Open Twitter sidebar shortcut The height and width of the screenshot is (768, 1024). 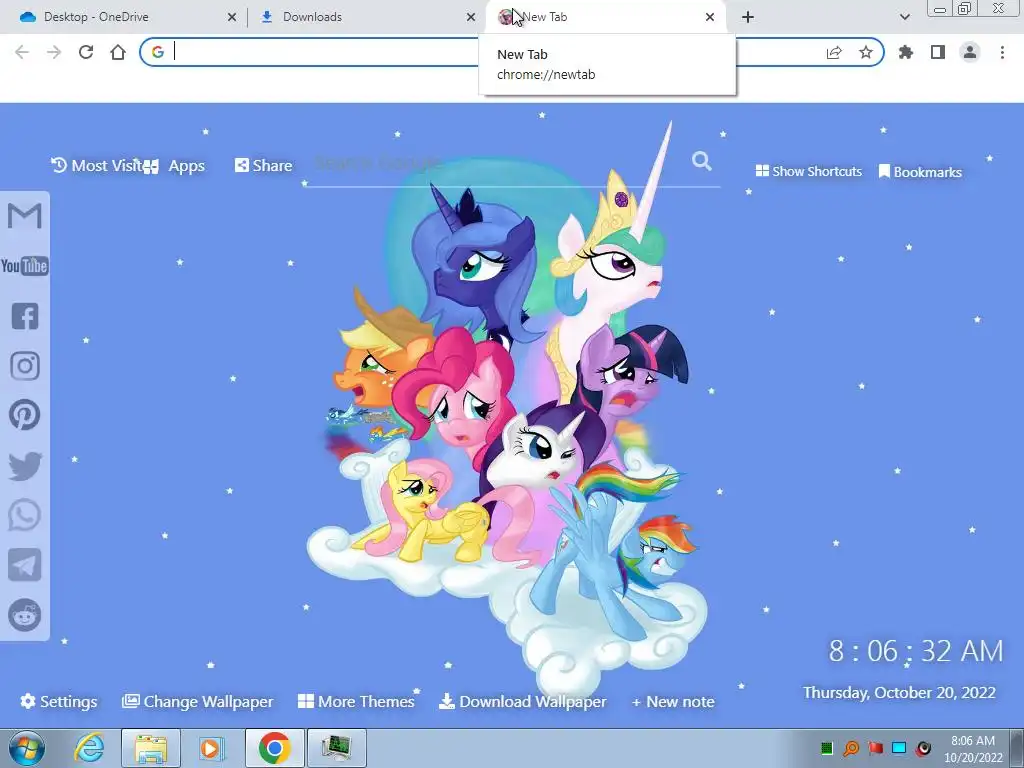click(25, 466)
